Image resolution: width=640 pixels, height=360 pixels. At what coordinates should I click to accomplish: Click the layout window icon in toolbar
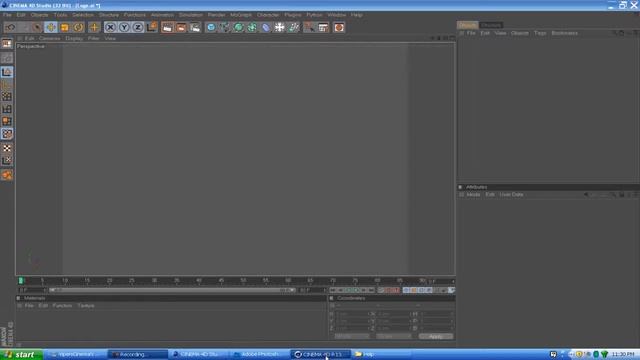(x=323, y=27)
